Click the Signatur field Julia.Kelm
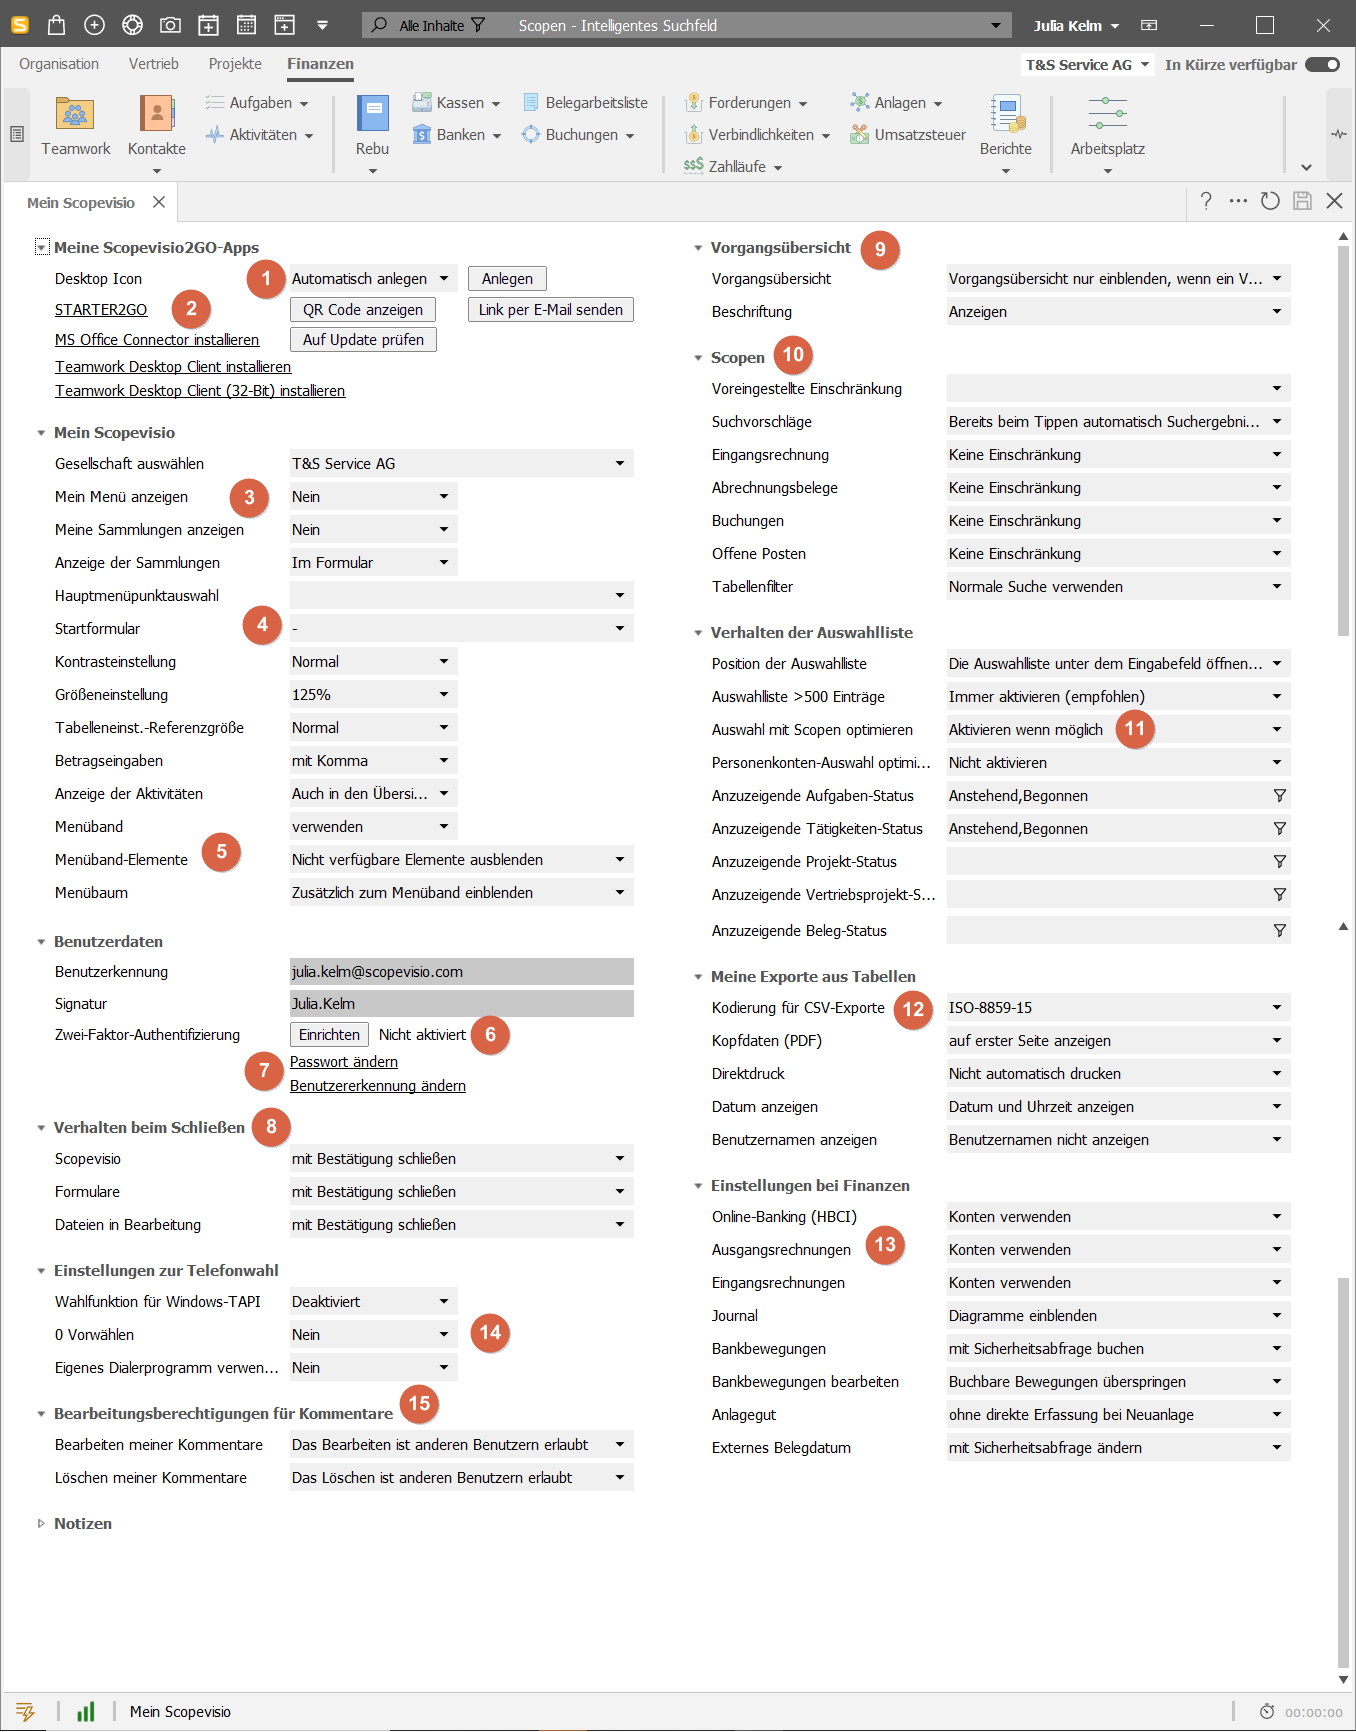1356x1732 pixels. pos(461,1004)
